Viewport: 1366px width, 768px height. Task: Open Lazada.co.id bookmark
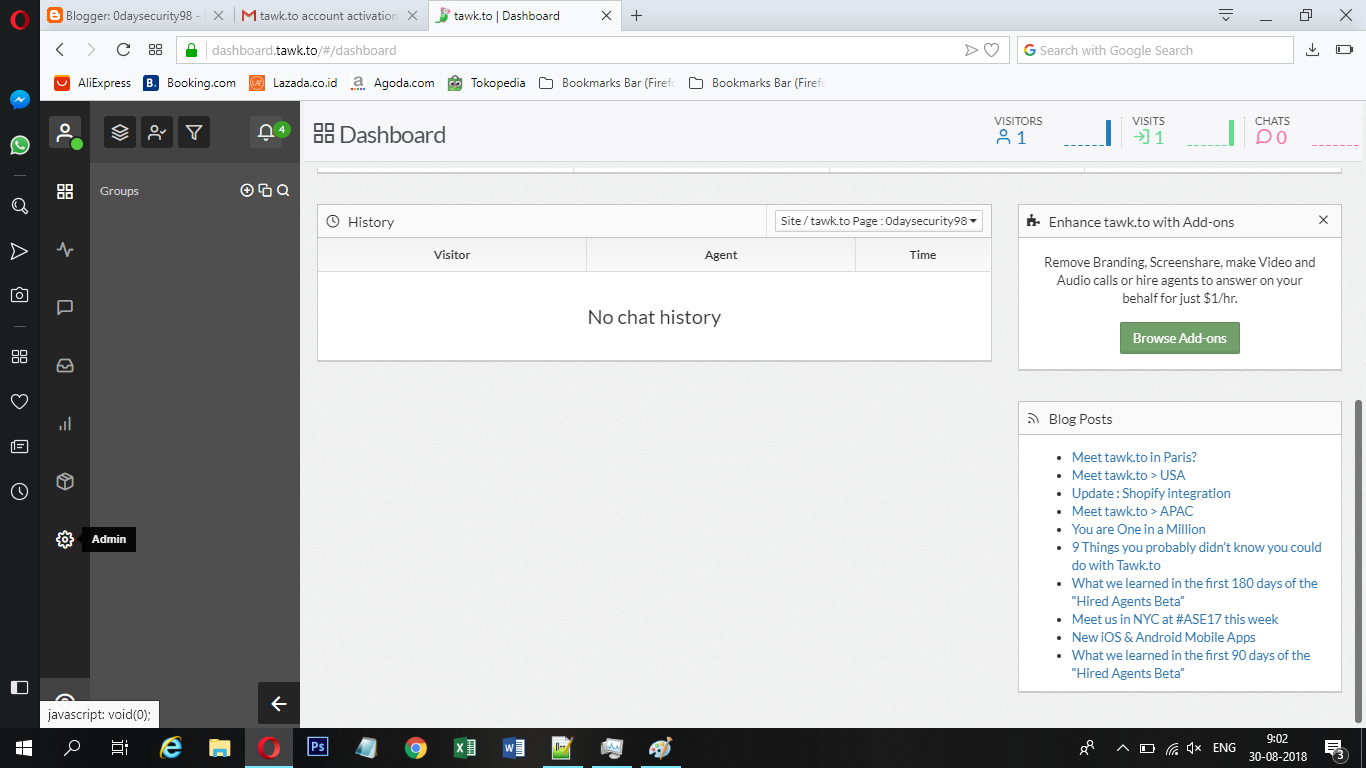tap(294, 83)
